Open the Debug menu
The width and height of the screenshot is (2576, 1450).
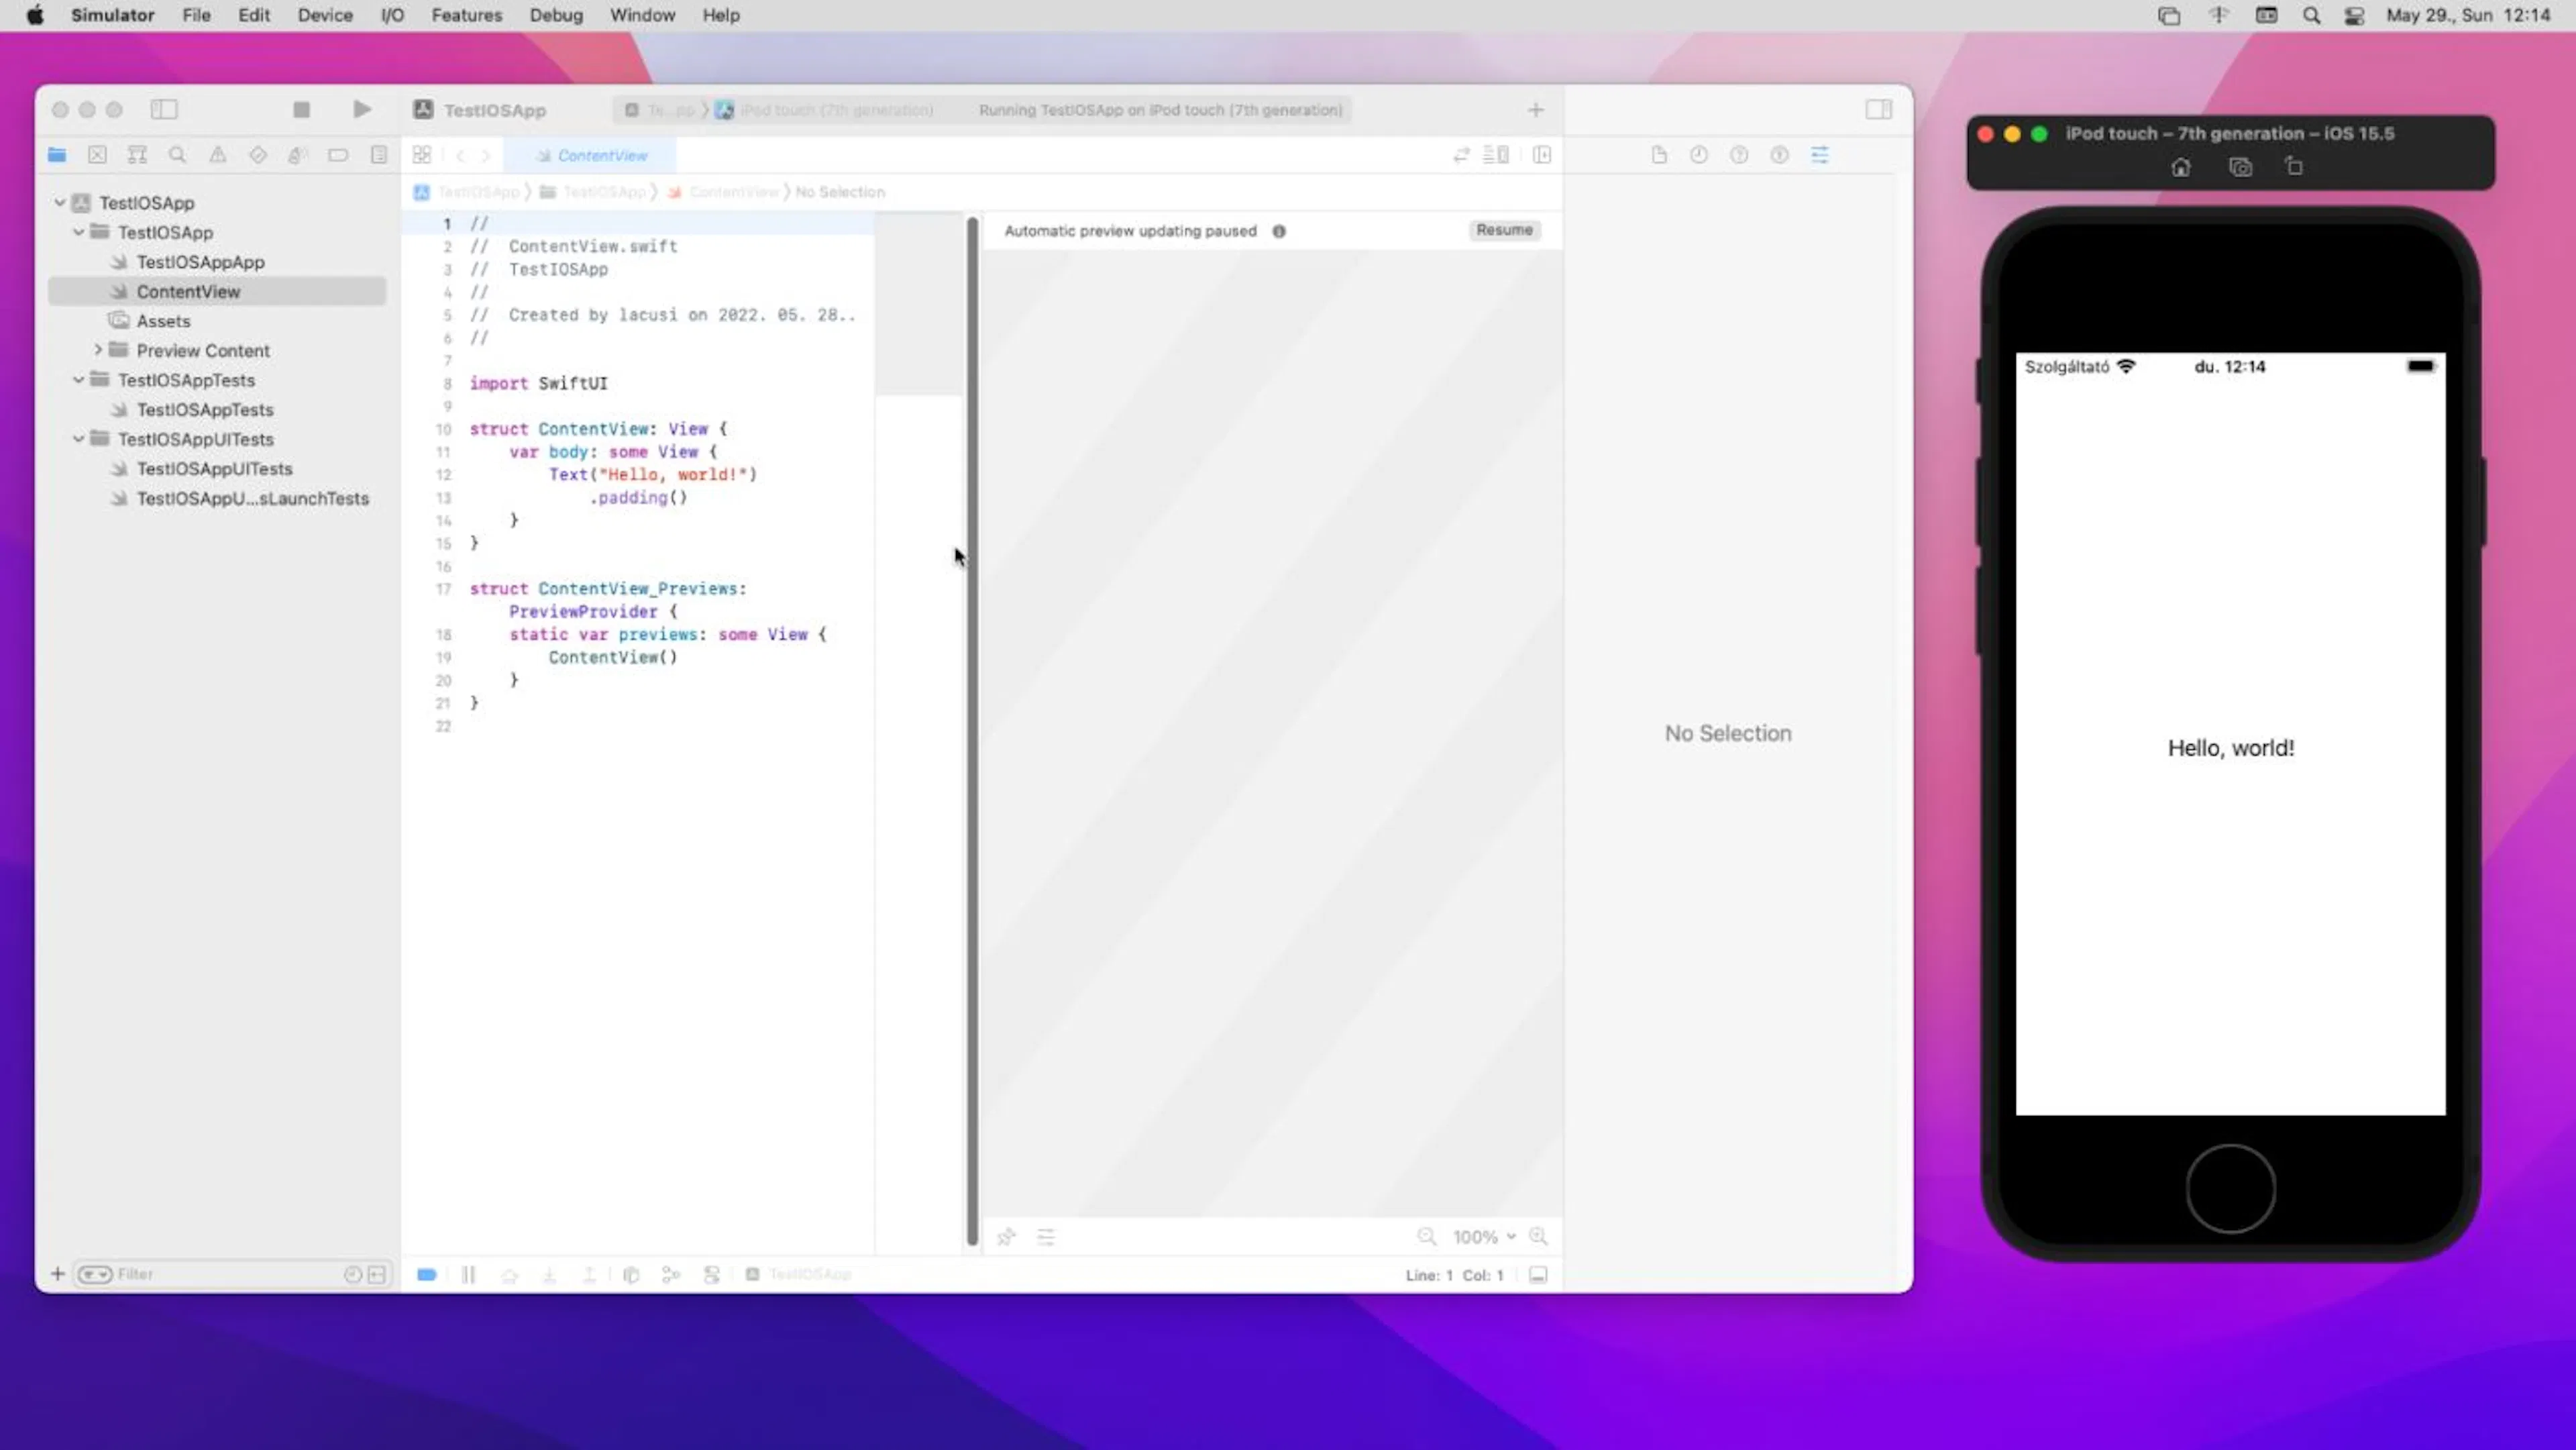click(556, 15)
